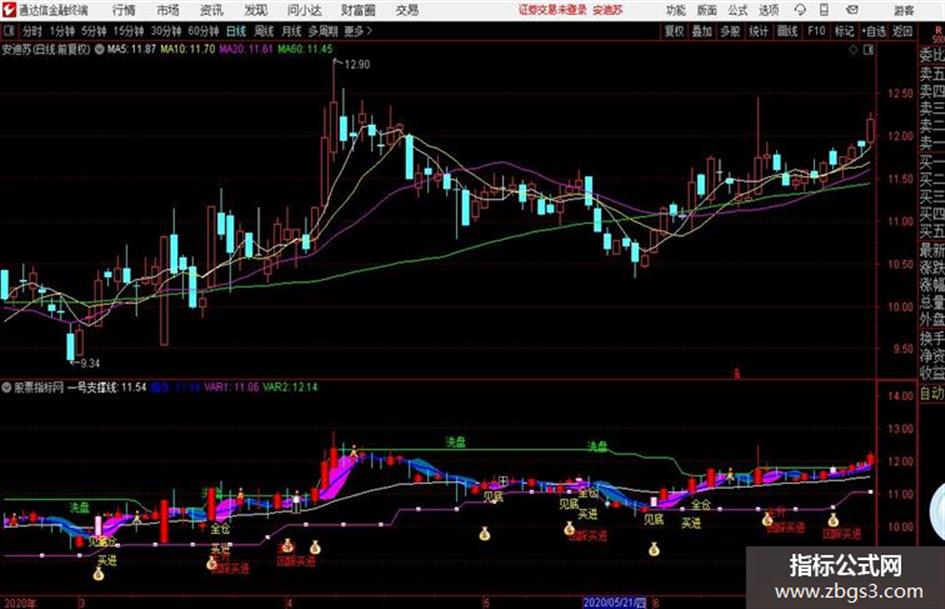Click the 叠加 overlay button
This screenshot has width=945, height=609.
(x=702, y=31)
